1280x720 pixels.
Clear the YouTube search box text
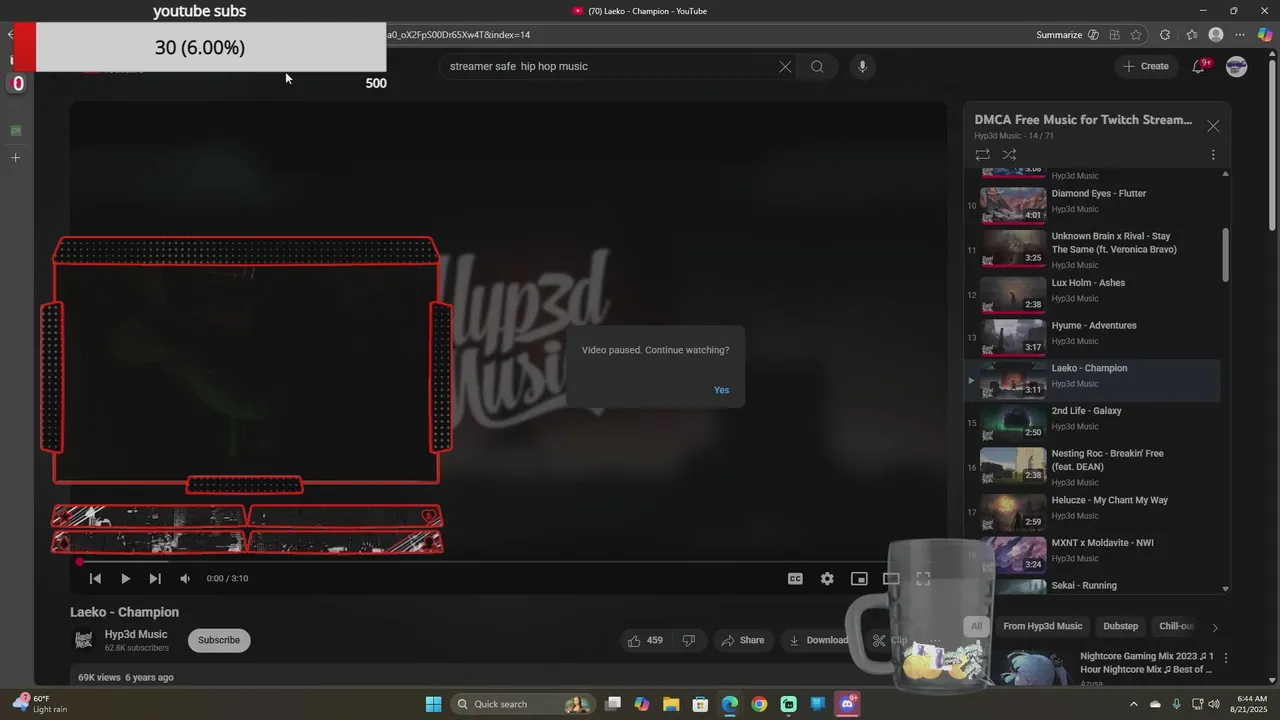[x=785, y=67]
